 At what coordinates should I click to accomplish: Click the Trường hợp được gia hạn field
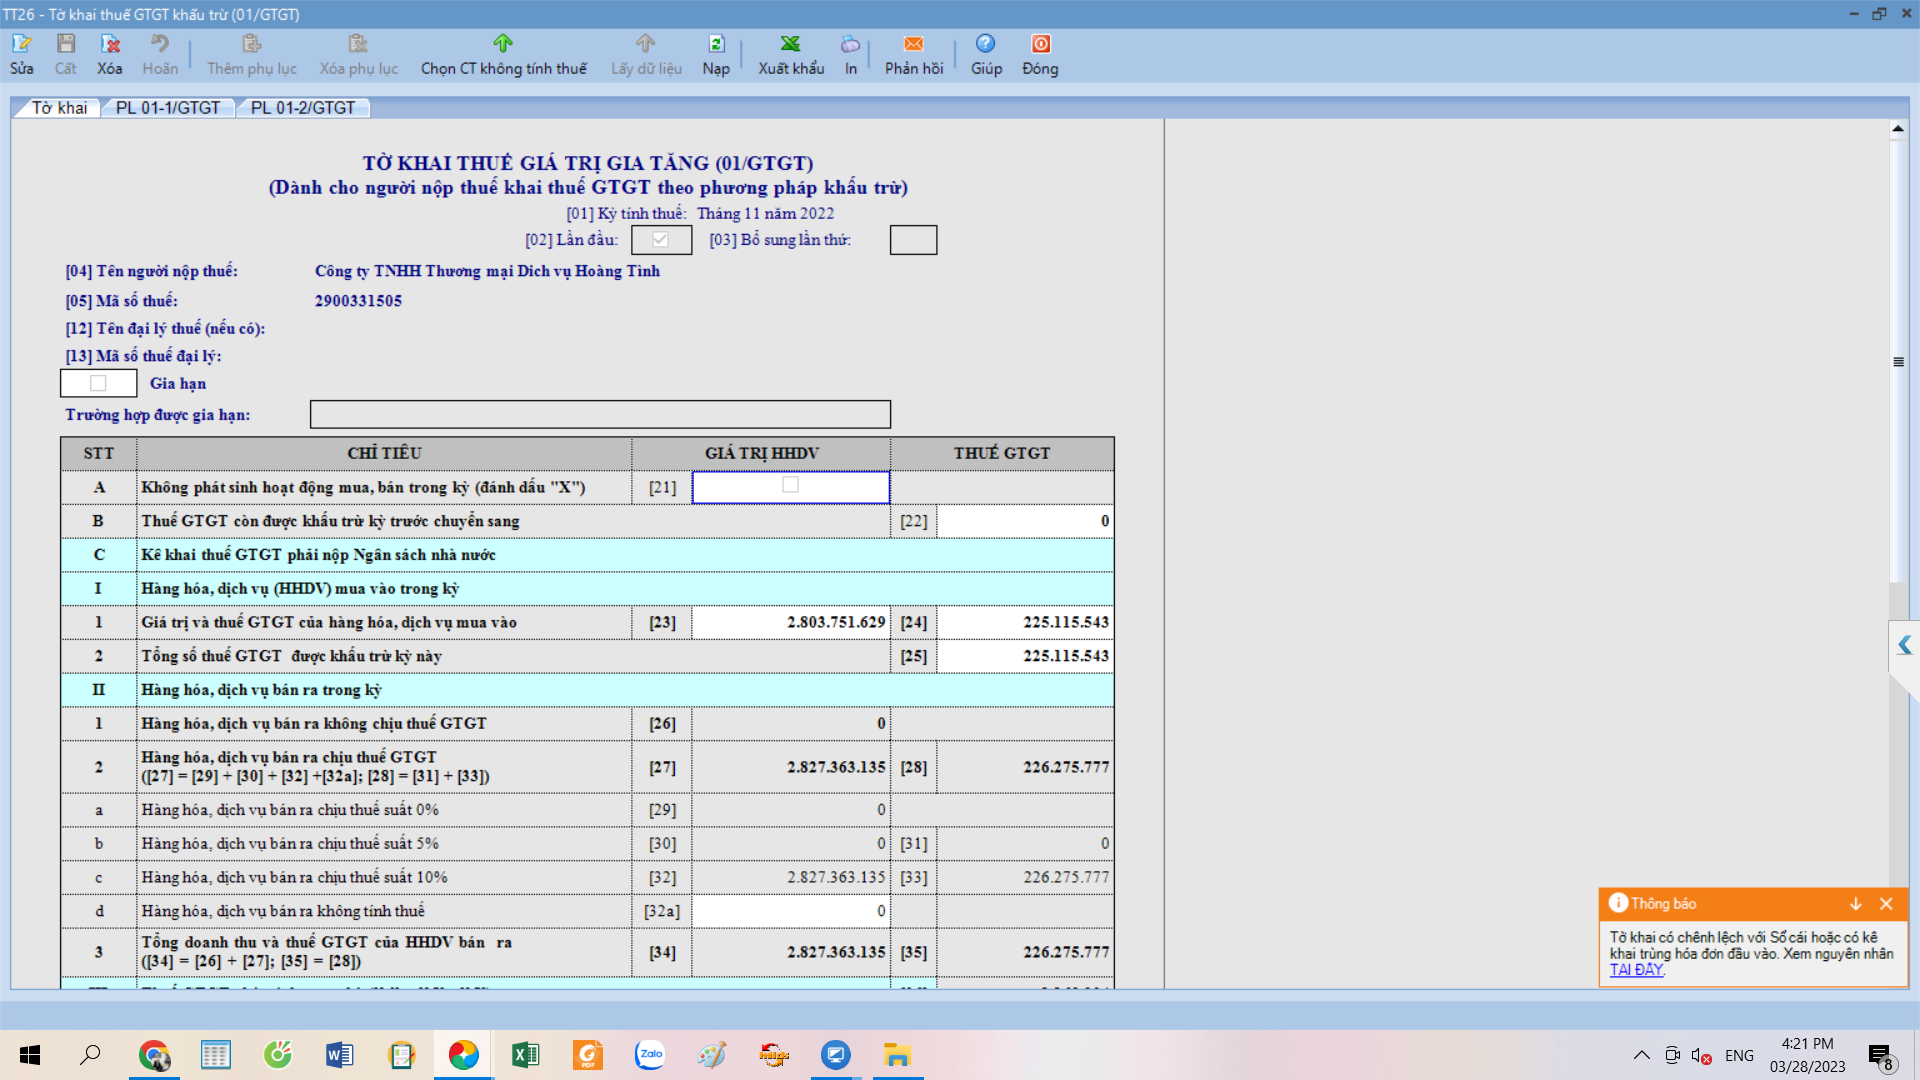(x=600, y=414)
